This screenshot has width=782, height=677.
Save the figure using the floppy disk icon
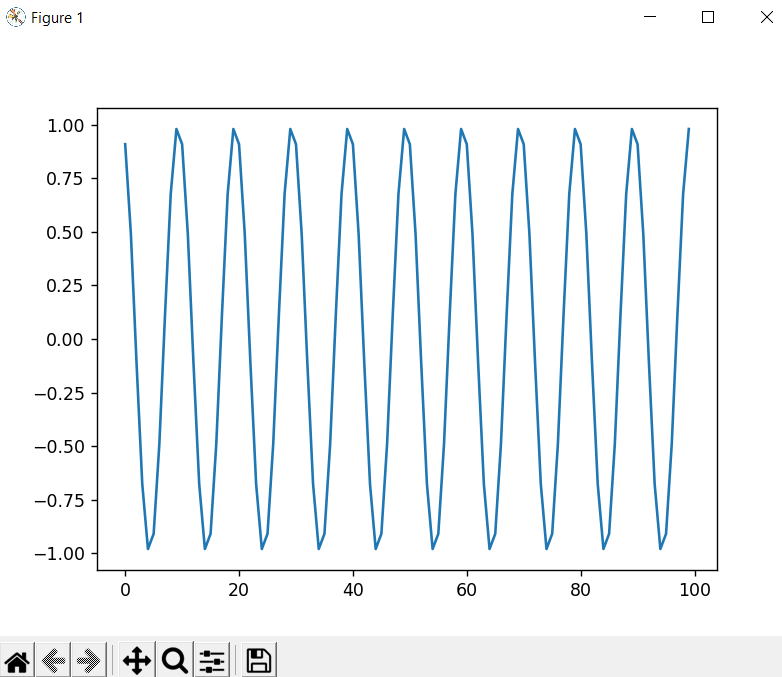coord(258,660)
